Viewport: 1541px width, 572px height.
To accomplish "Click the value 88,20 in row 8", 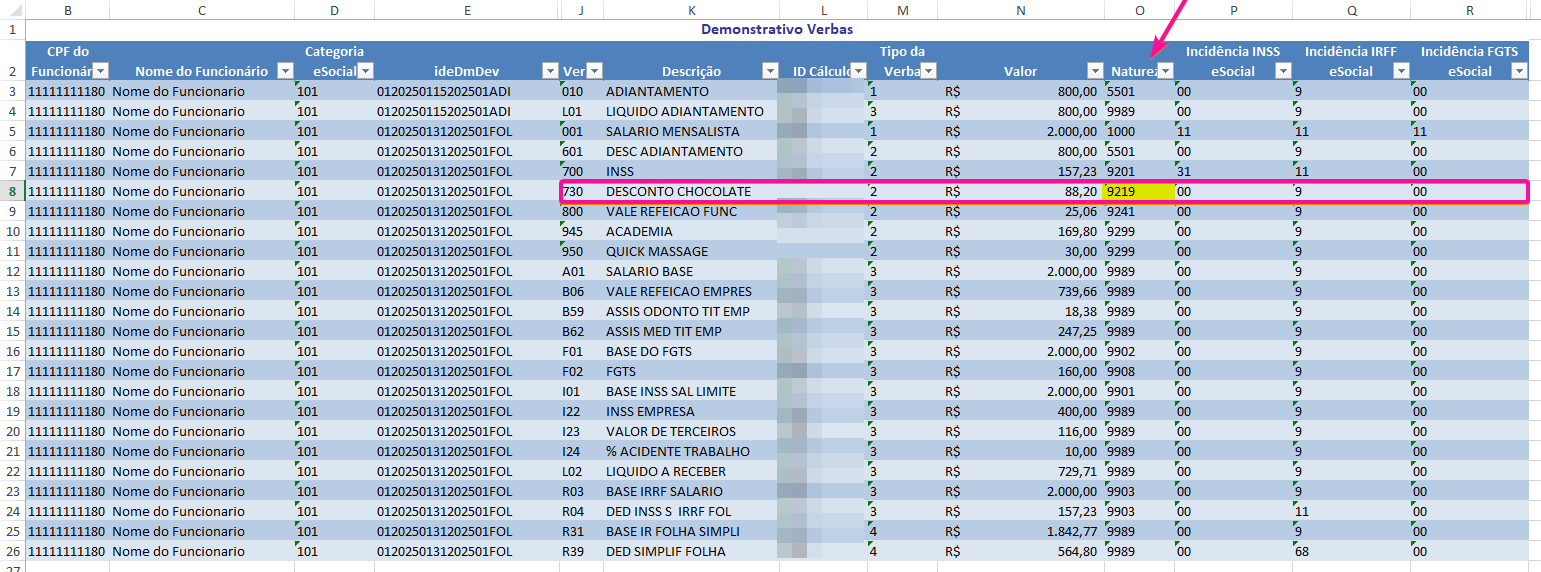I will 1020,191.
